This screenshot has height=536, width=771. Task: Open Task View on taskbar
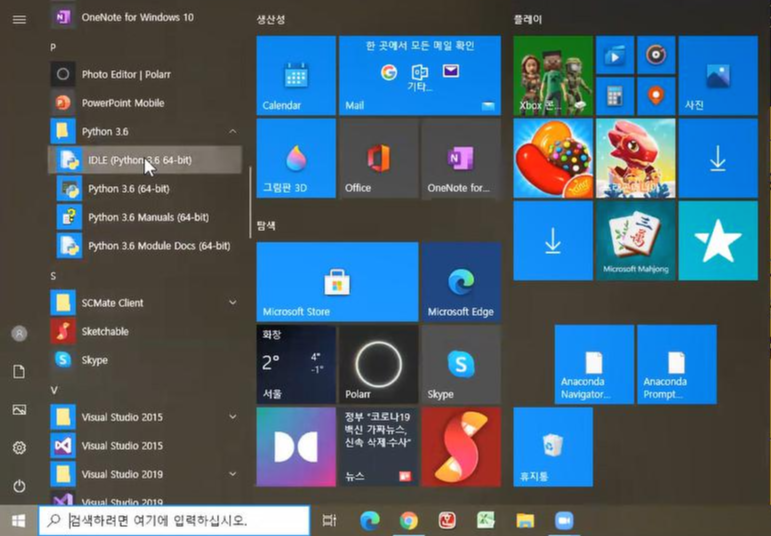click(329, 520)
